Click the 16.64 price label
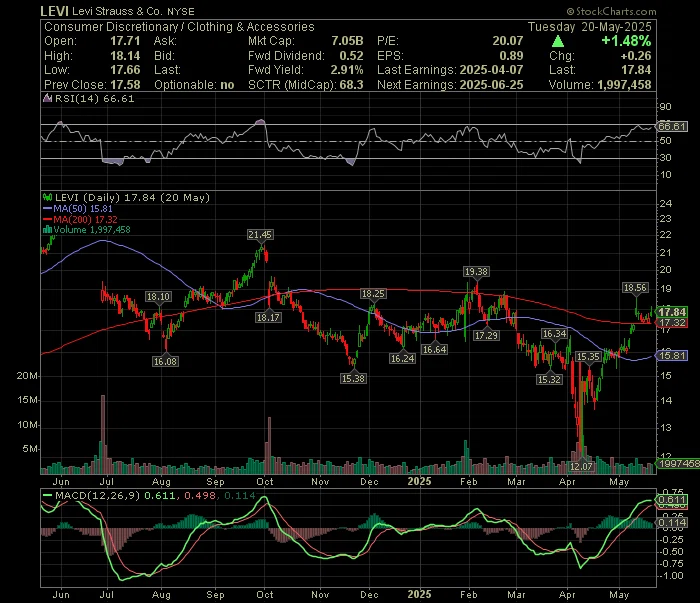This screenshot has width=700, height=603. (x=434, y=350)
